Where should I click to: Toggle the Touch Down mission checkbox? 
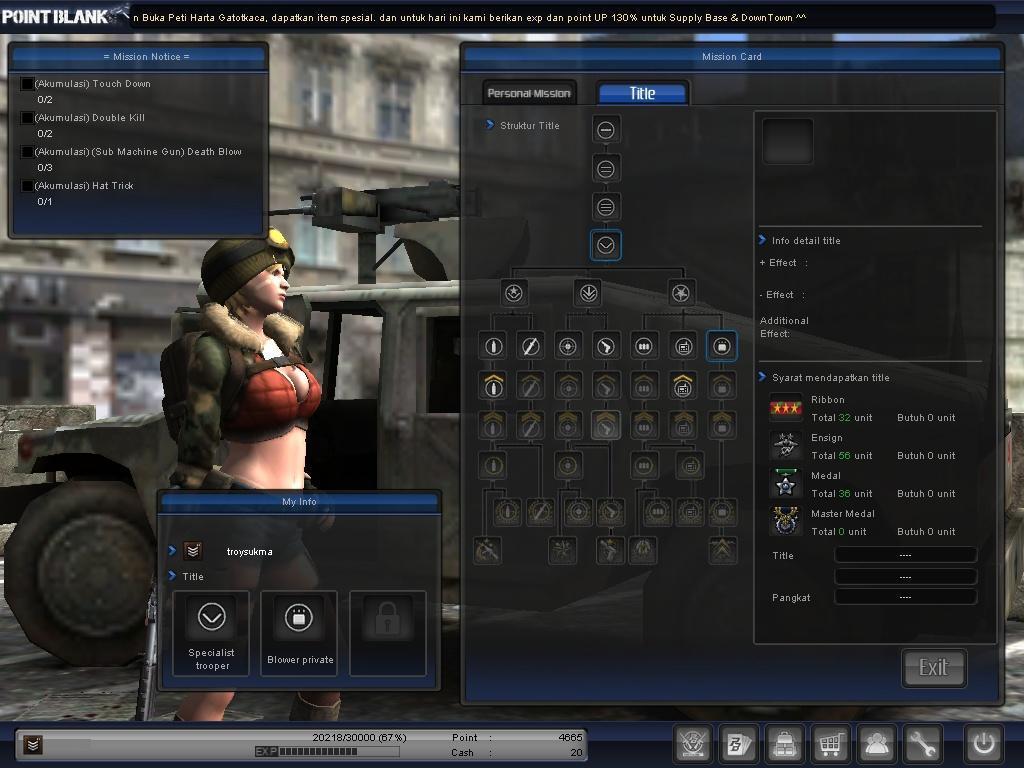(x=27, y=84)
